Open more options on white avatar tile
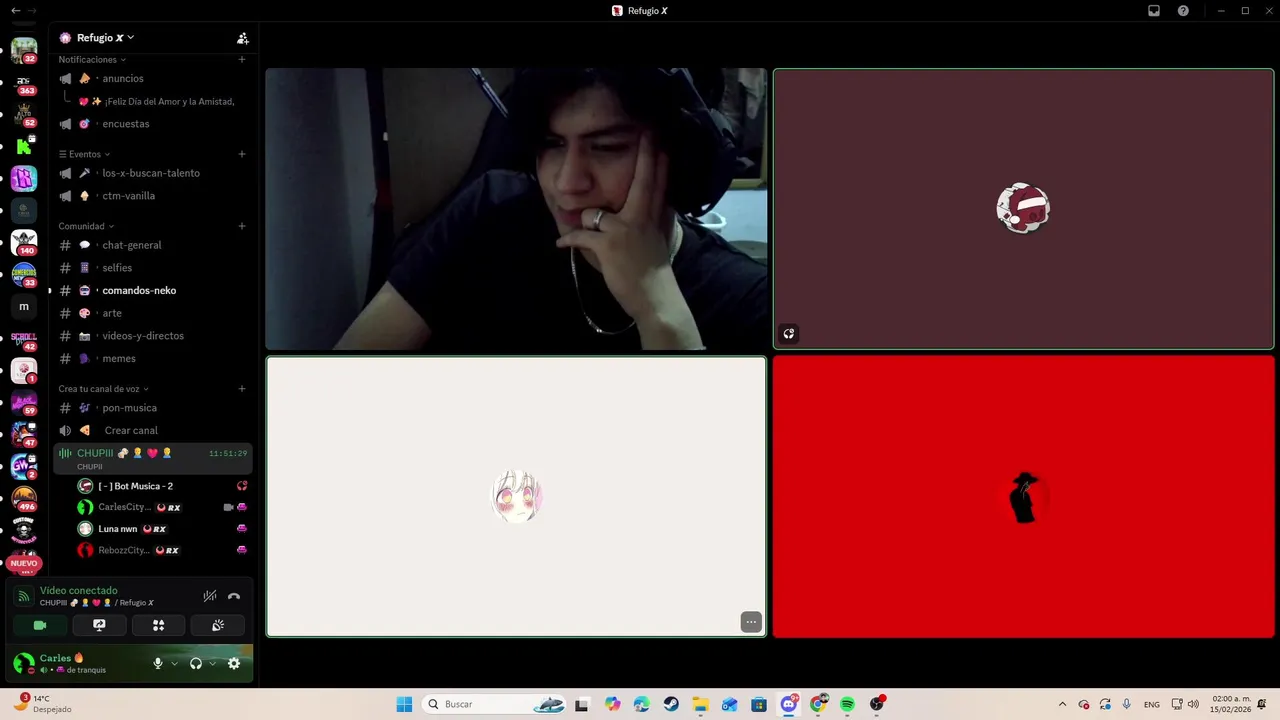1280x720 pixels. pyautogui.click(x=751, y=622)
